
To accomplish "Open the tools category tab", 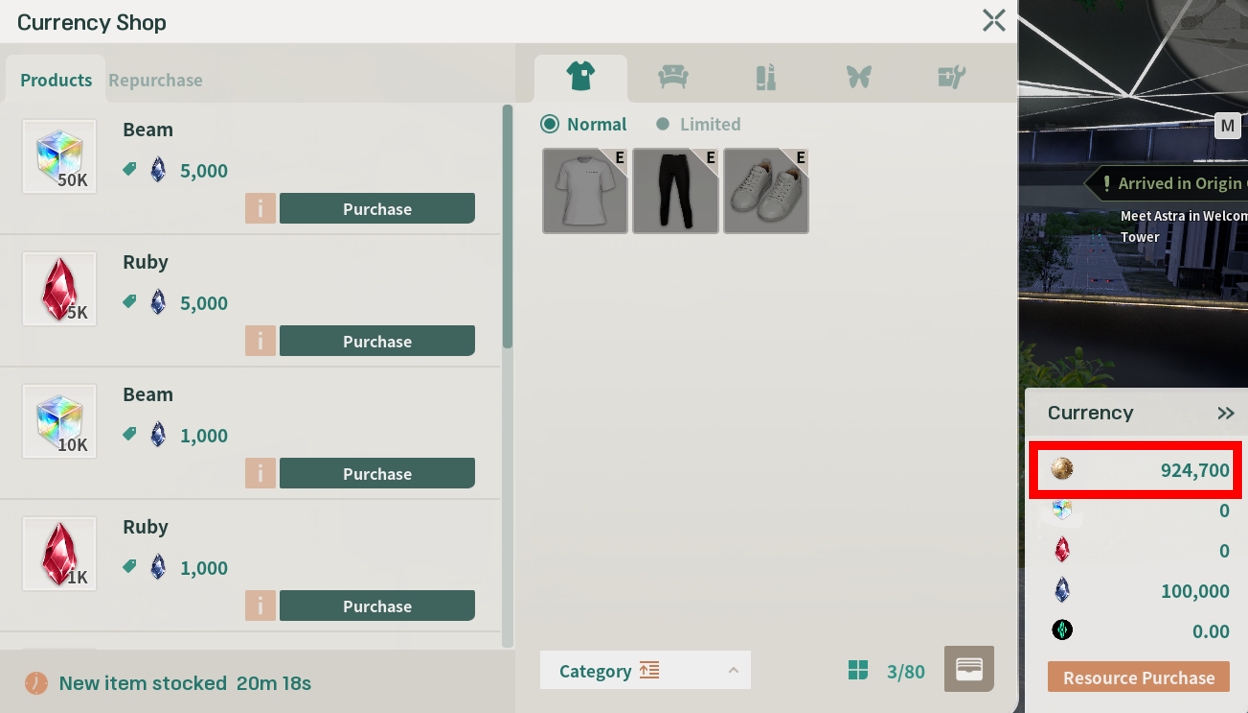I will (951, 77).
